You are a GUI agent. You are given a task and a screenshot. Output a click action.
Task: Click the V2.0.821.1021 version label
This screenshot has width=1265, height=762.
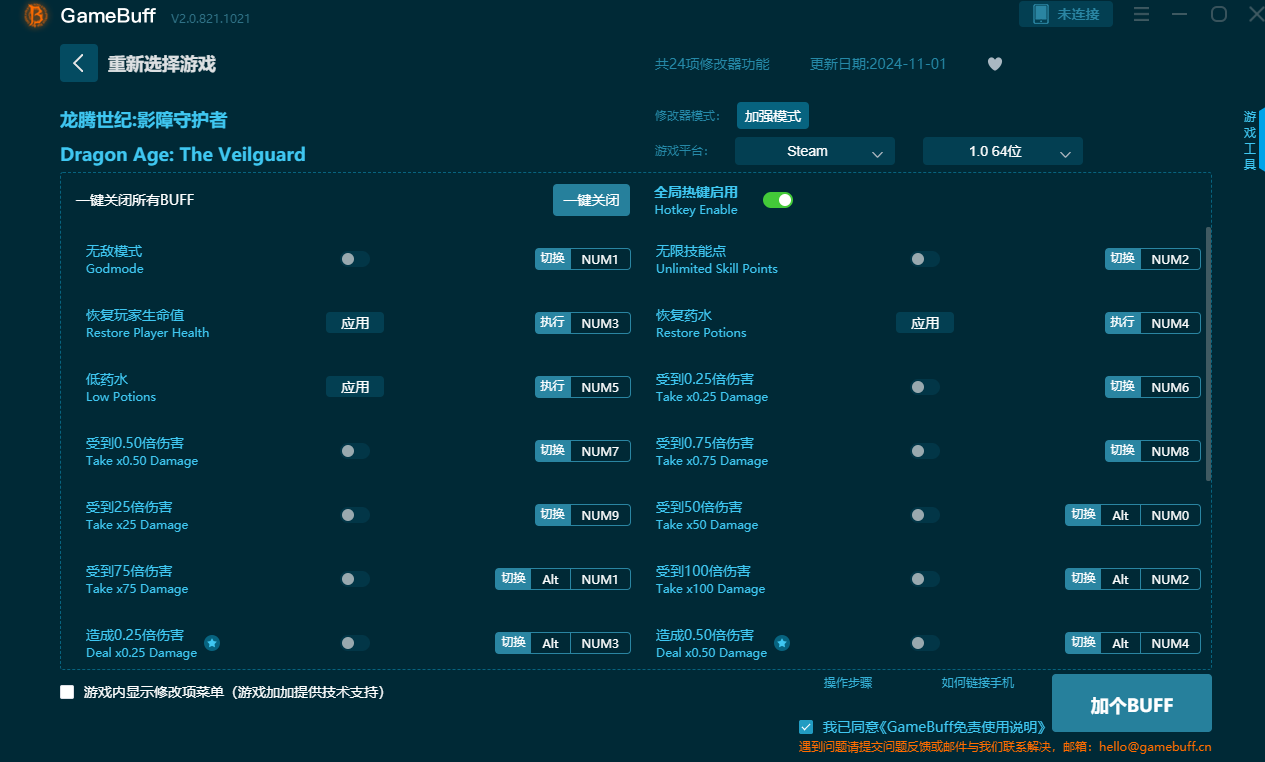[211, 19]
